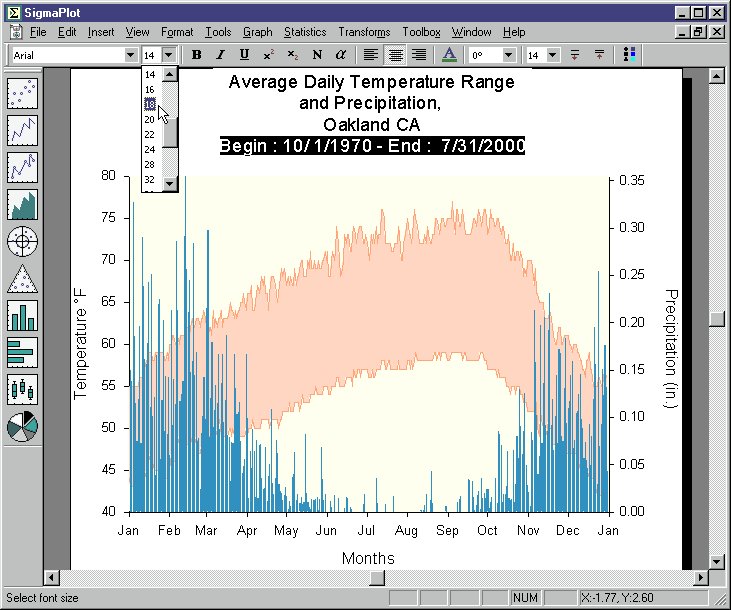This screenshot has height=610, width=731.
Task: Open the Statistics menu
Action: 305,32
